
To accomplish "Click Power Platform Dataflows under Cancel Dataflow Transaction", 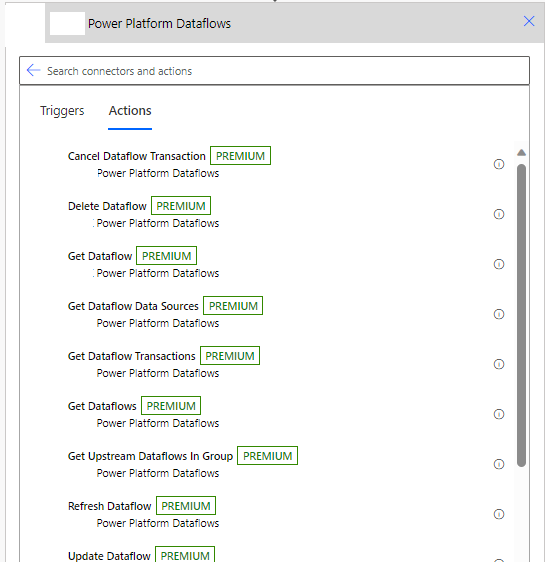I will tap(158, 173).
